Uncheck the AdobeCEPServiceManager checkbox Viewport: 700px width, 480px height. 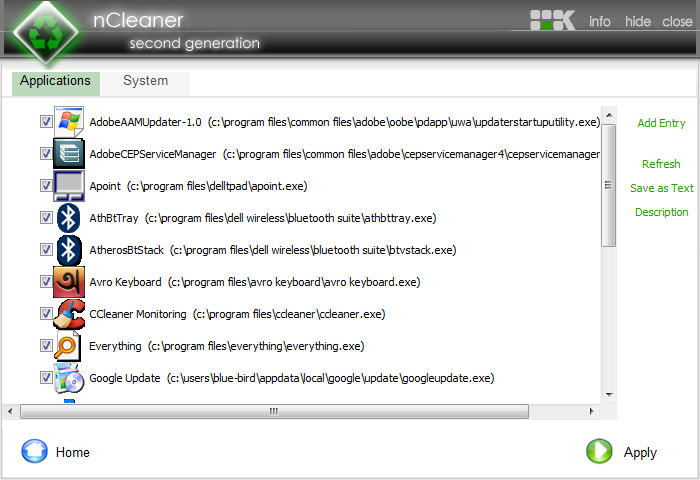(46, 154)
